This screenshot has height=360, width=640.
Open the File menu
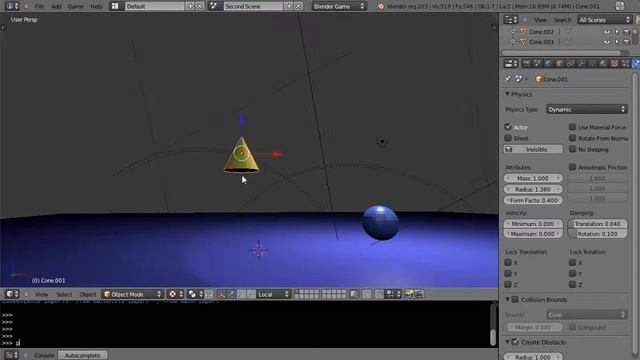(x=39, y=6)
